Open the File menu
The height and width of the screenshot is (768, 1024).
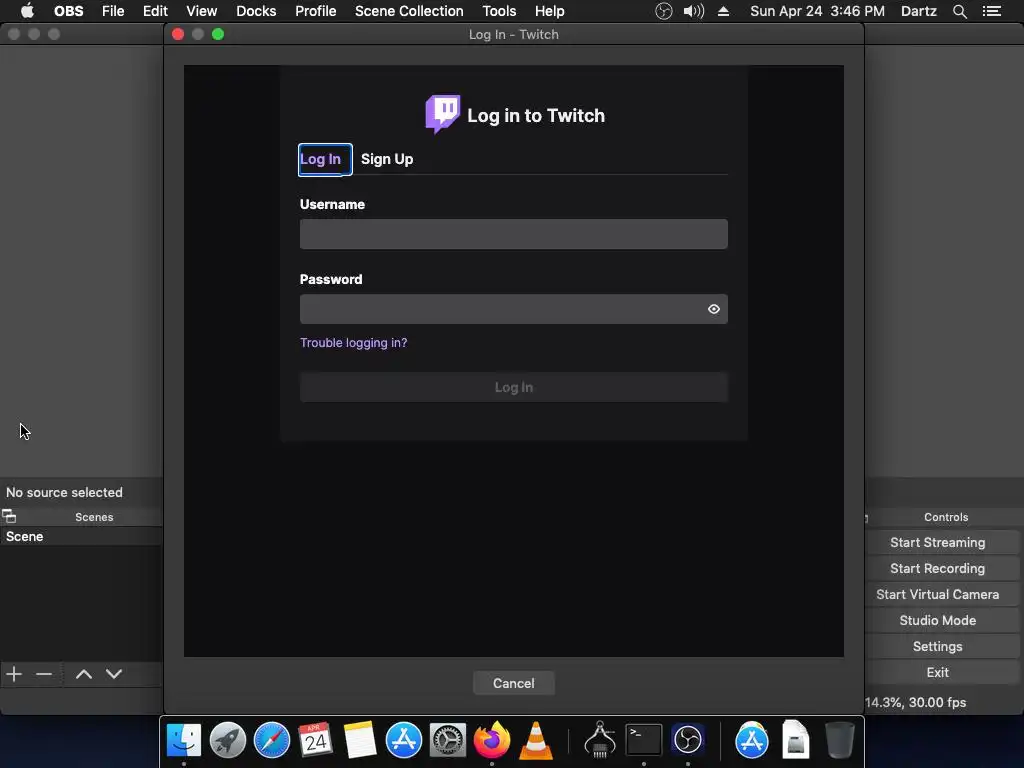[x=113, y=11]
